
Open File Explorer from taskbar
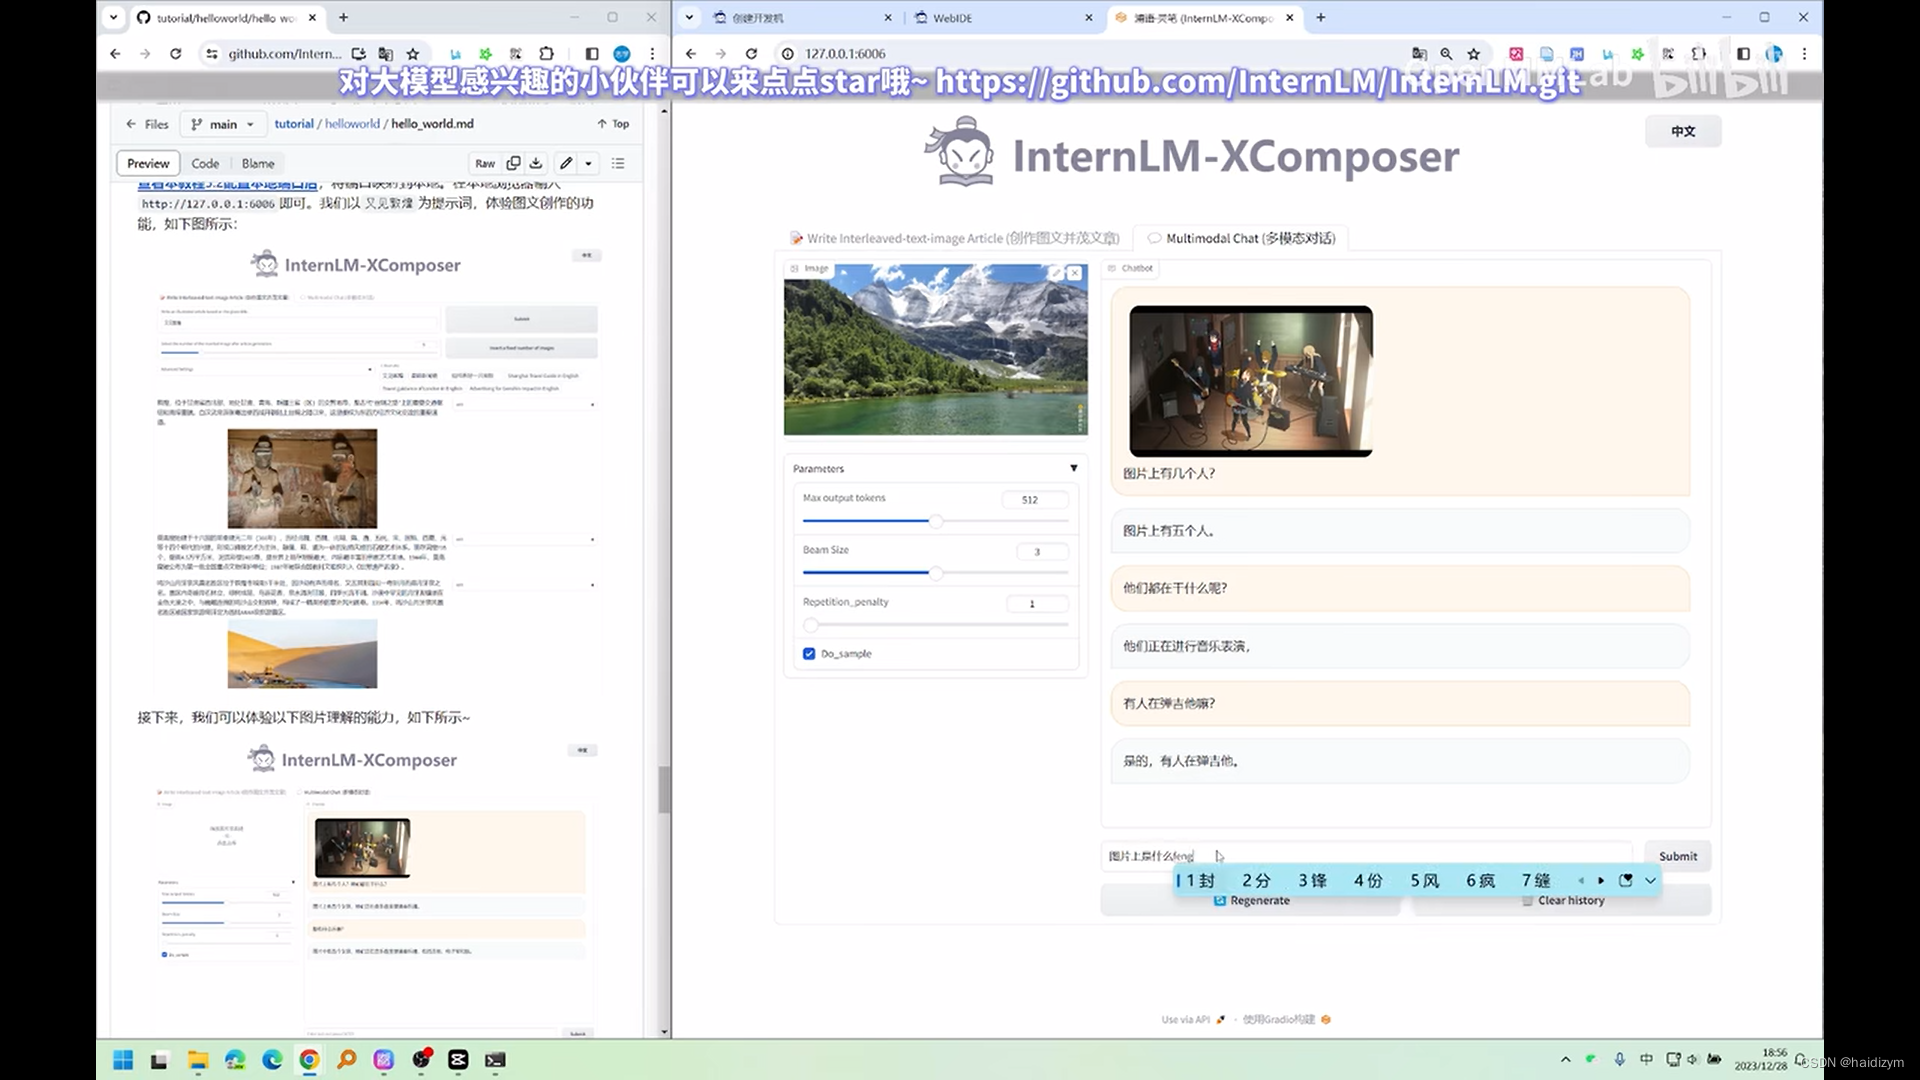(x=198, y=1060)
